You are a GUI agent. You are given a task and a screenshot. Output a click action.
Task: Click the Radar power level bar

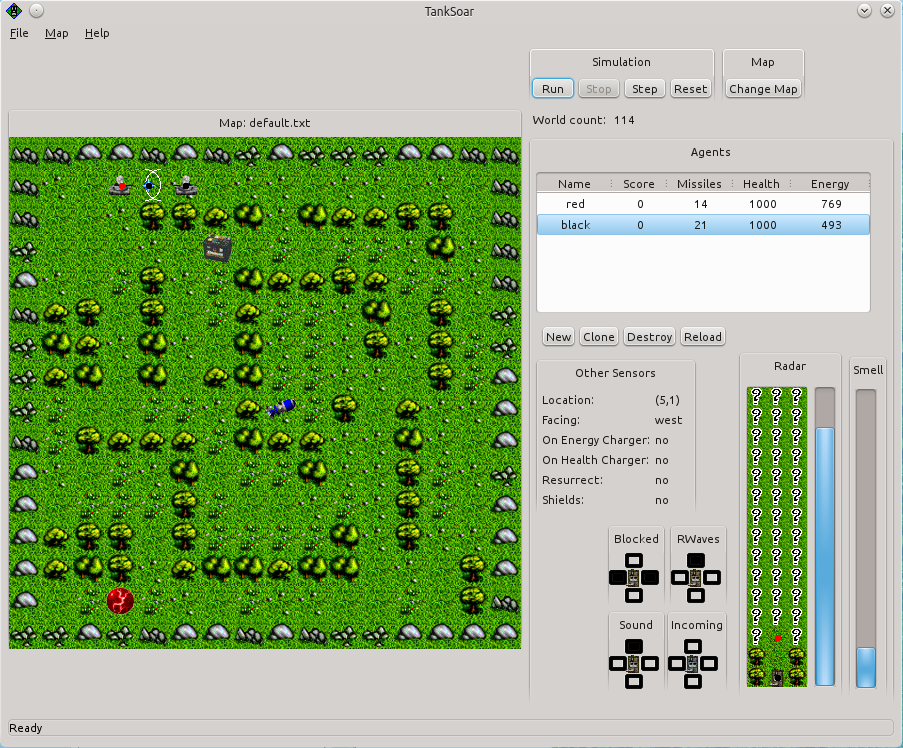point(825,537)
